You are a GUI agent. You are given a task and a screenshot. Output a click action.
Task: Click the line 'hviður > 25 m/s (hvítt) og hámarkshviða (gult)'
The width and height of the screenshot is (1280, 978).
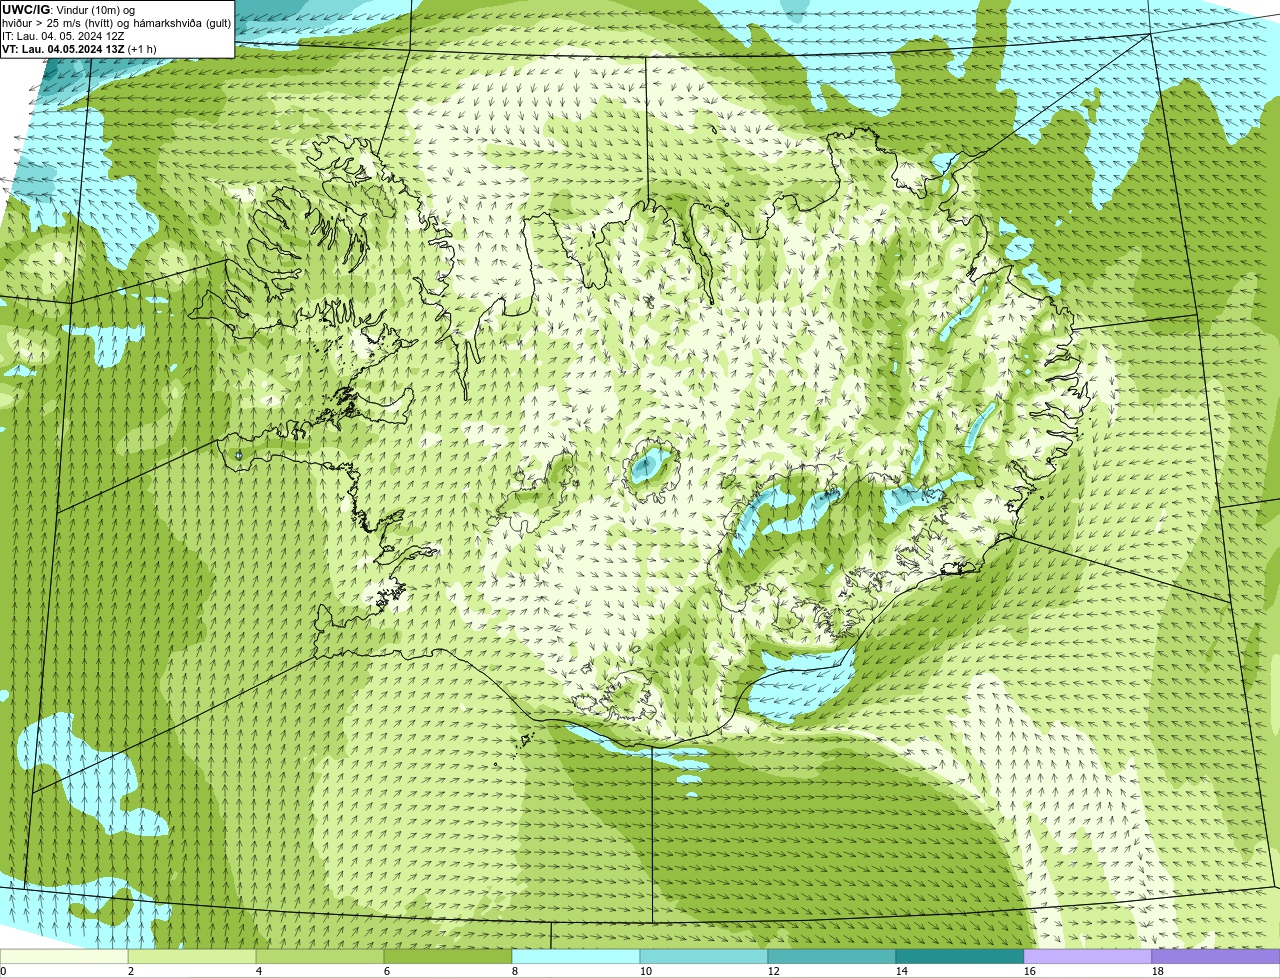coord(116,23)
